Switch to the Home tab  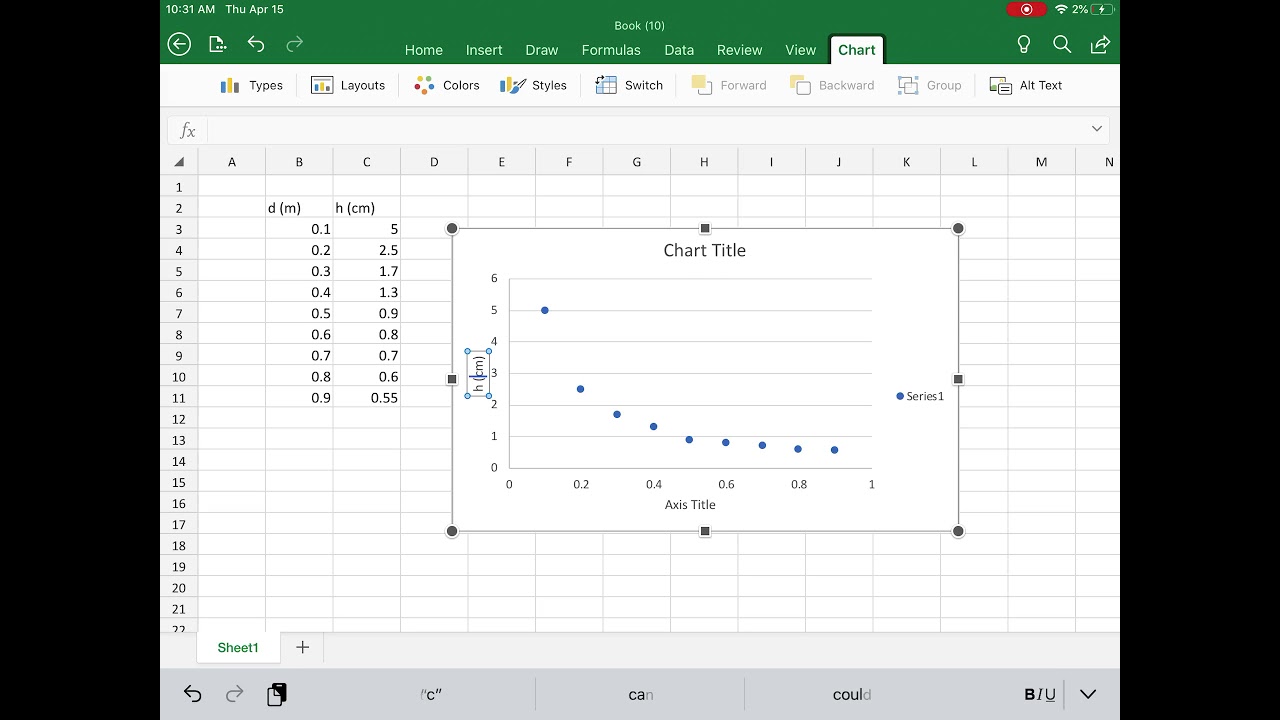[424, 50]
